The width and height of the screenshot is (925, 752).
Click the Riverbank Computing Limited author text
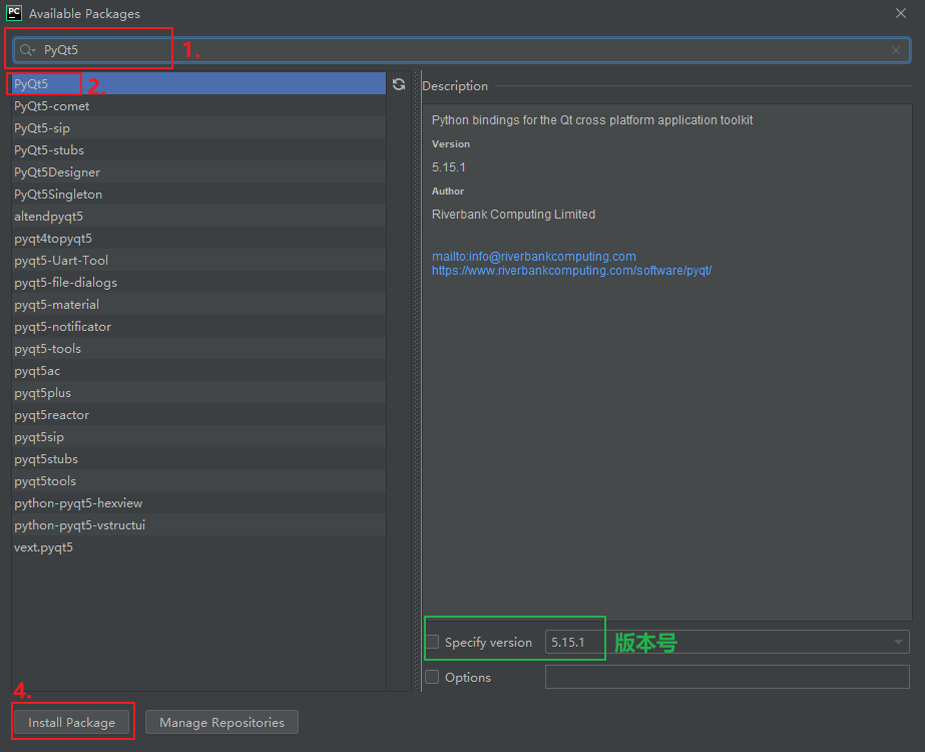pos(513,214)
